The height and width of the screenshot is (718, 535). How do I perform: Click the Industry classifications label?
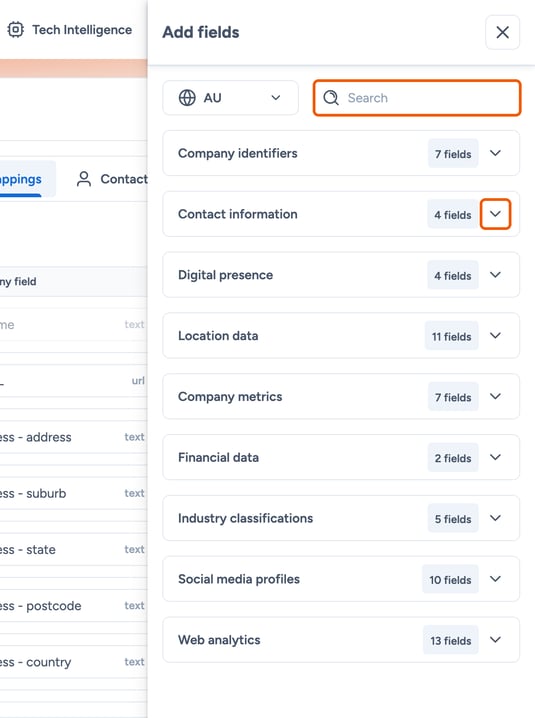(x=246, y=519)
